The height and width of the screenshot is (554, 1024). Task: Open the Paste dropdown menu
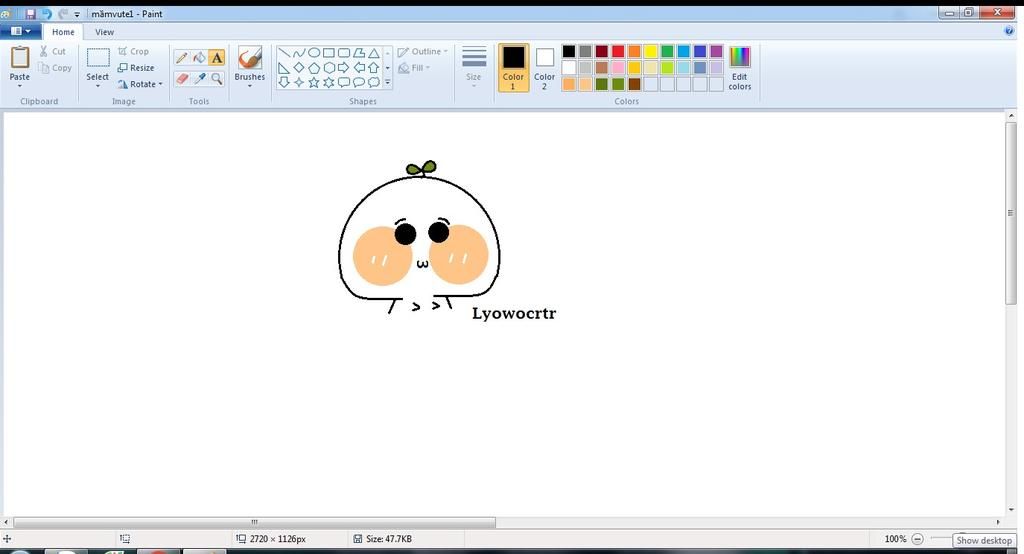19,82
